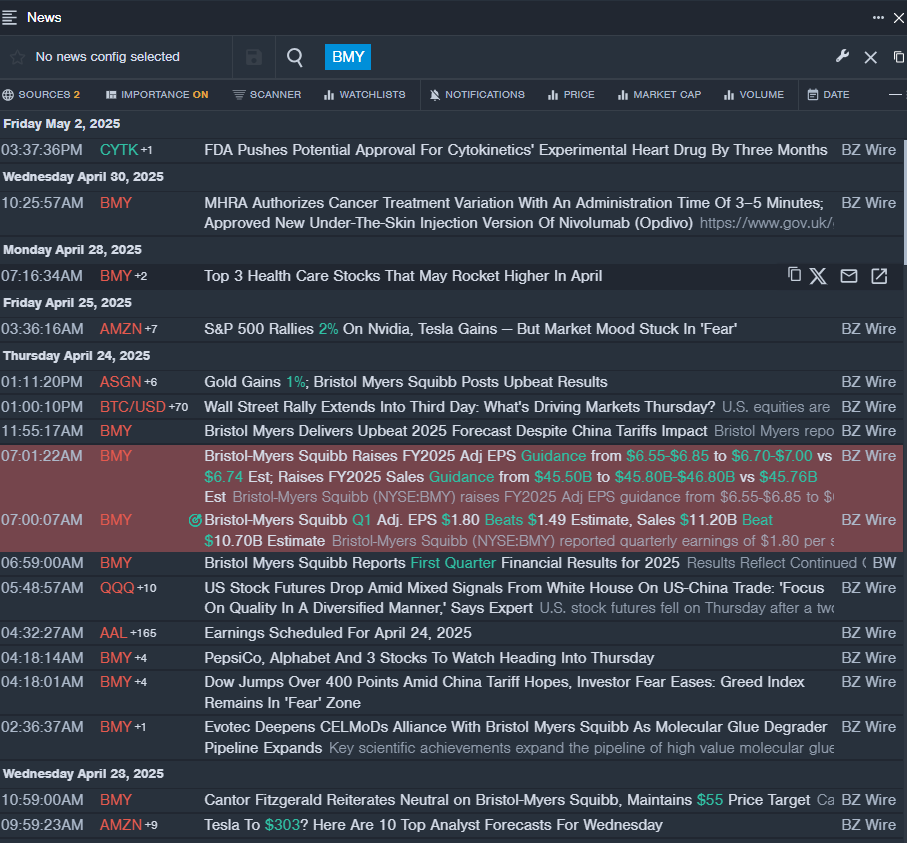Screen dimensions: 907x843
Task: Collapse the filter bar with the minus icon
Action: pos(895,94)
